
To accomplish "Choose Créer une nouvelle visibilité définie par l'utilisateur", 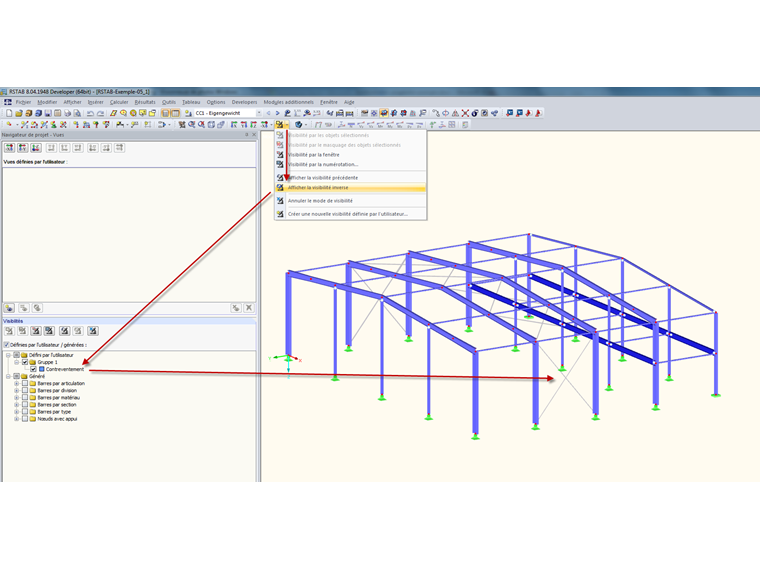I will tap(350, 214).
